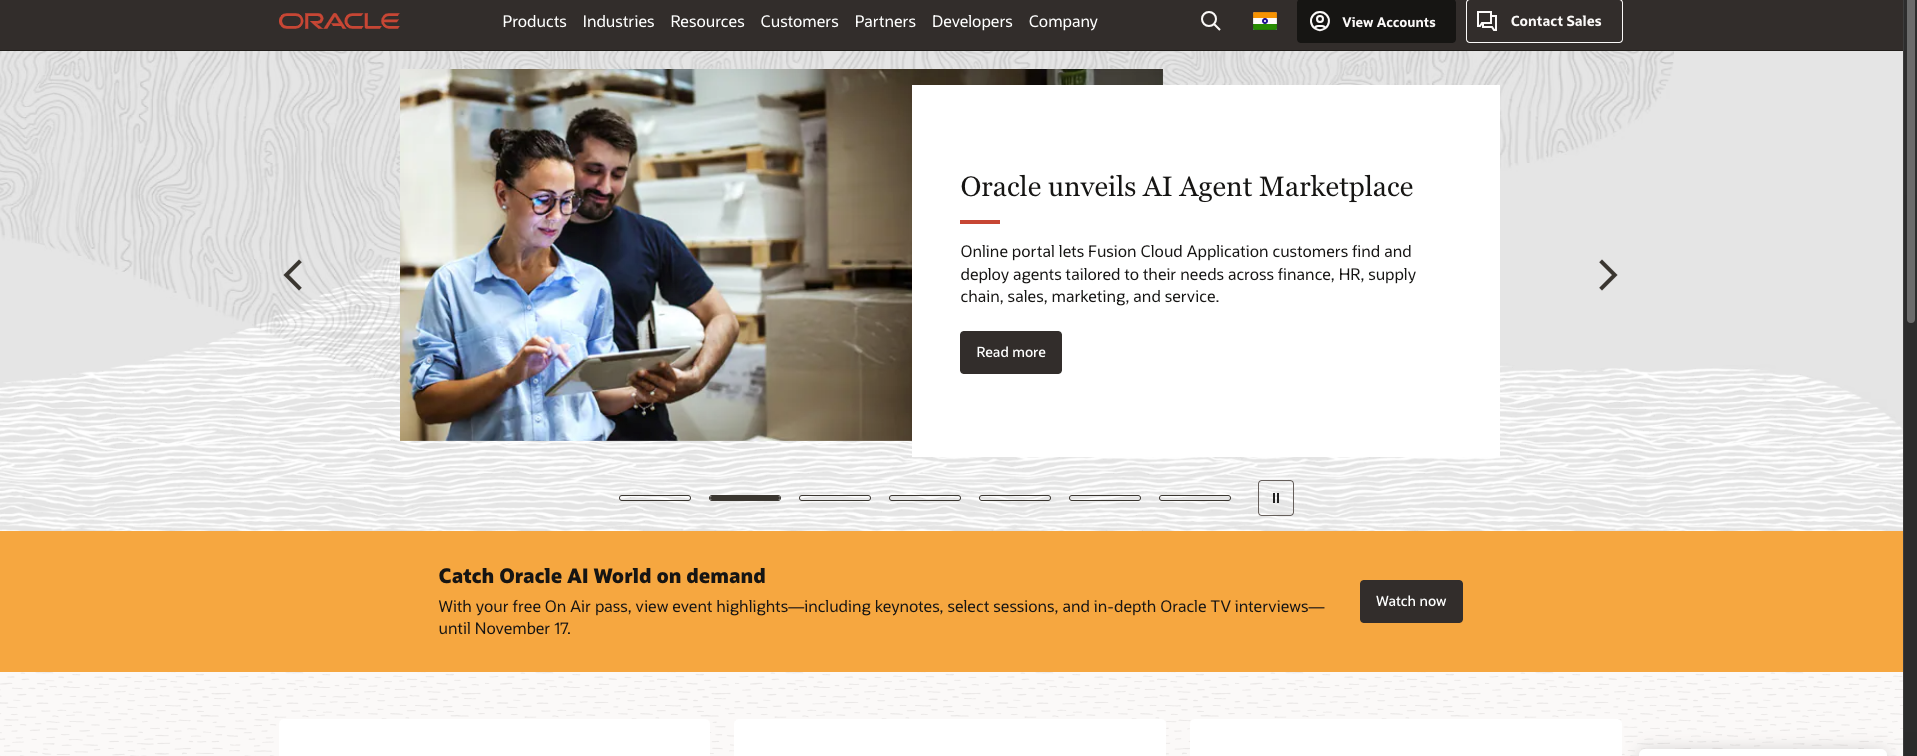Jump to the fifth carousel slide indicator
1917x756 pixels.
[1015, 498]
